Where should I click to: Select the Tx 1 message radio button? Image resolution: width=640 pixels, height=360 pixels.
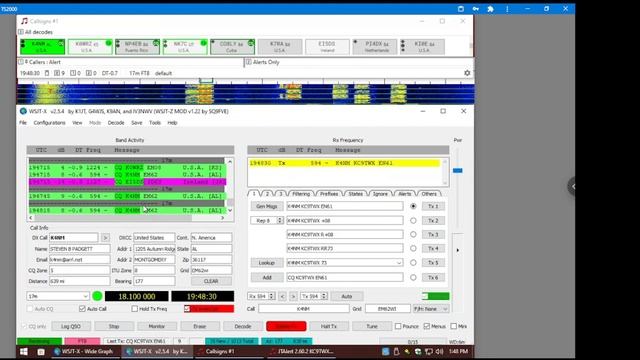point(413,206)
